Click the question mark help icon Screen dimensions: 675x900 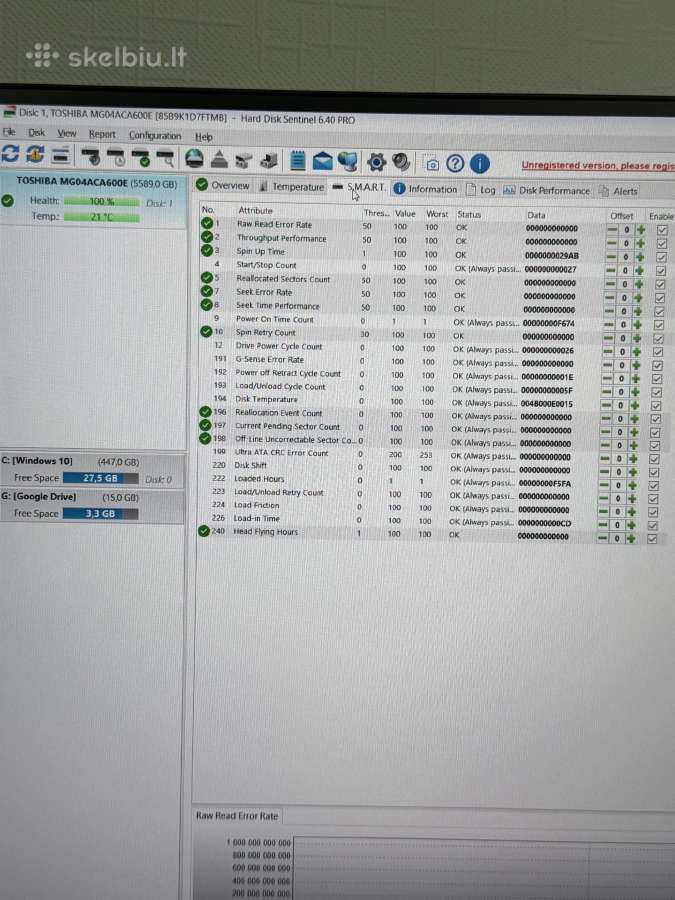455,164
